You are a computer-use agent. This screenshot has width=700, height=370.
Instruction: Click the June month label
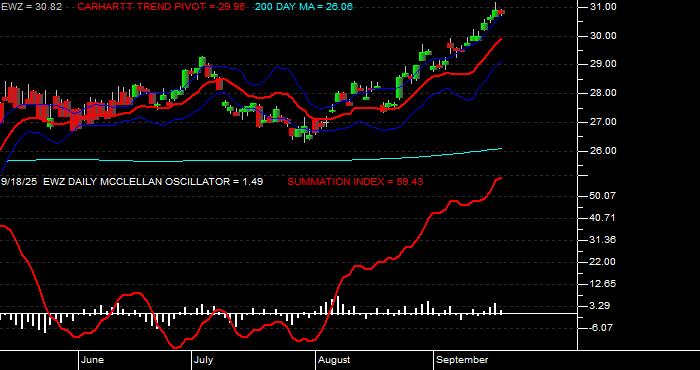pos(93,360)
